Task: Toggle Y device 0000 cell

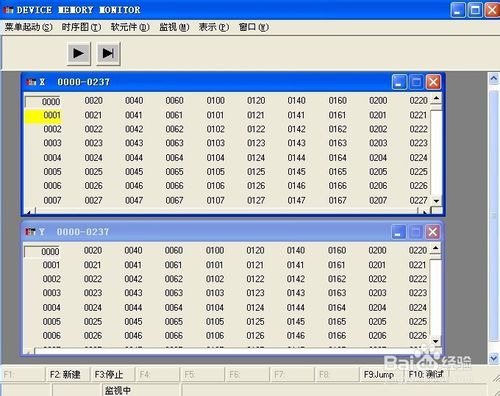Action: tap(42, 251)
